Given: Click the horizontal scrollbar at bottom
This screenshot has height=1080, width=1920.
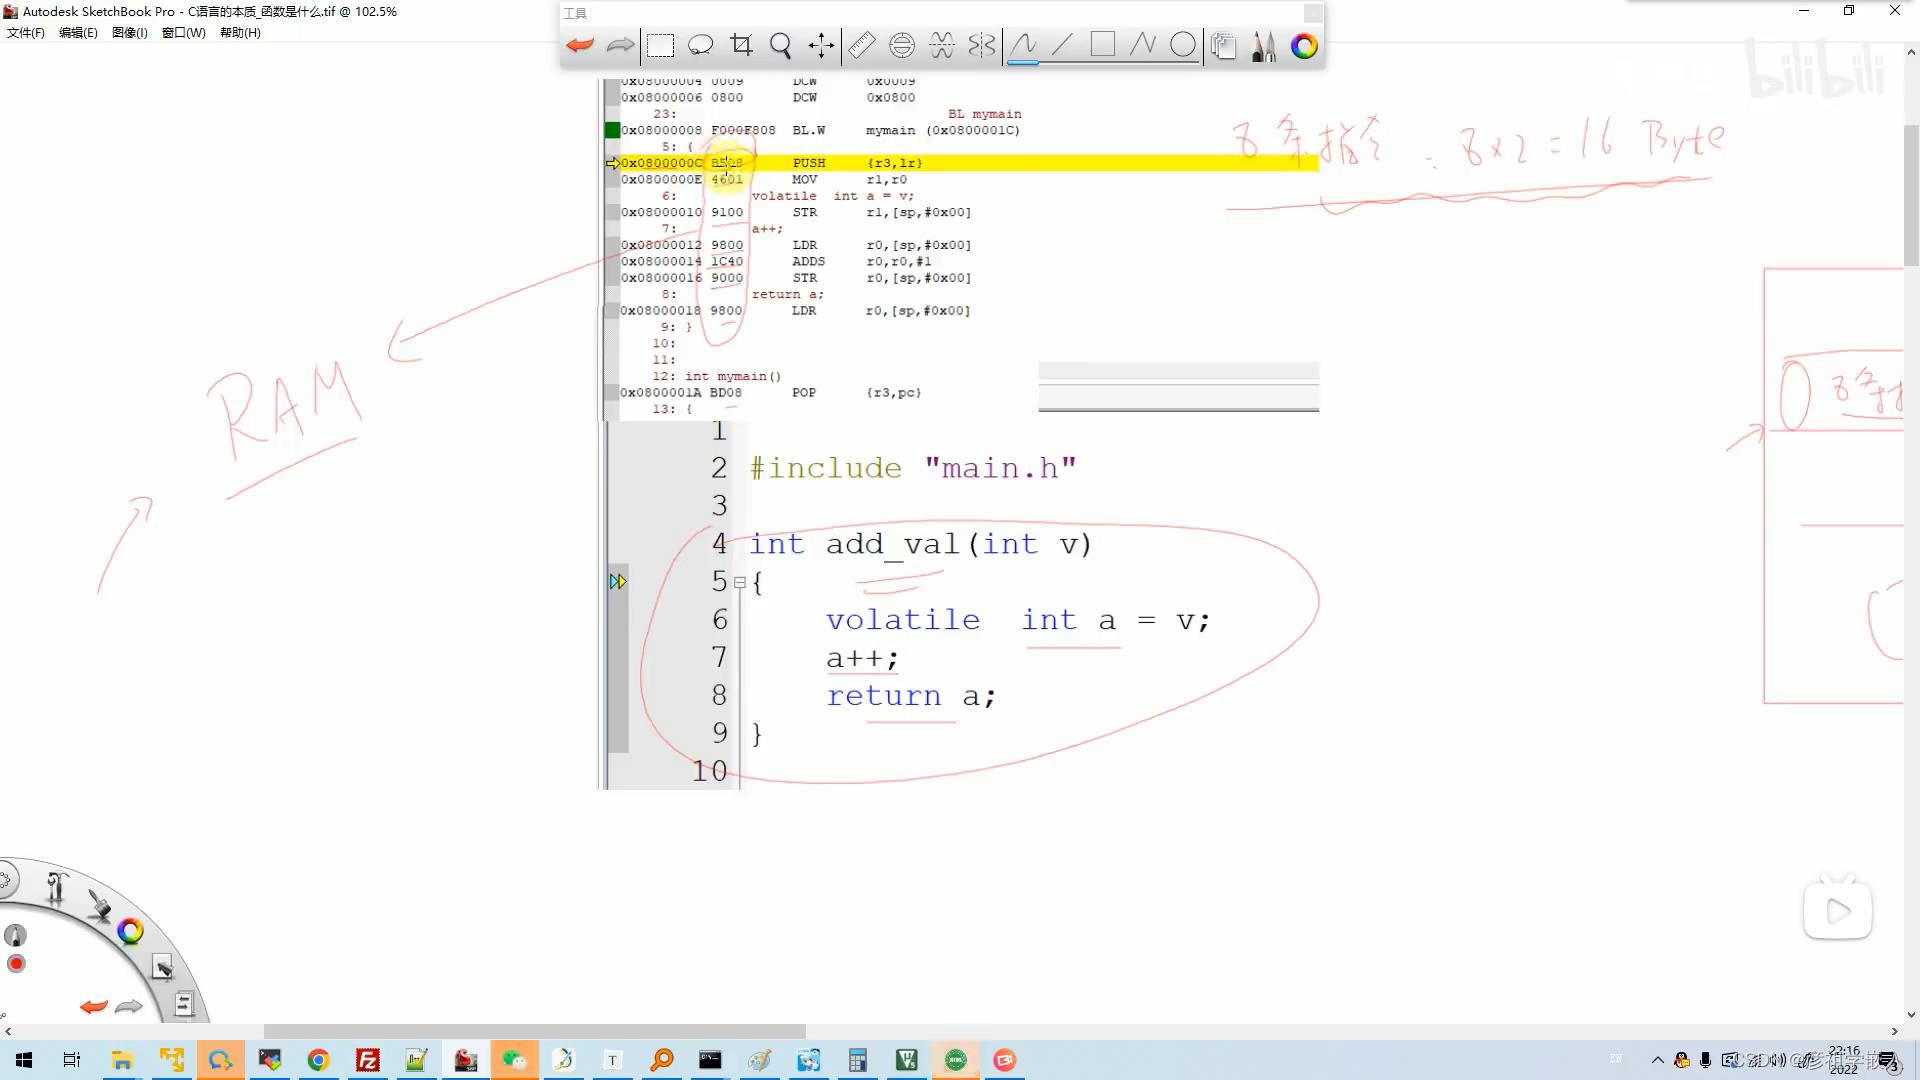Looking at the screenshot, I should [x=534, y=1031].
